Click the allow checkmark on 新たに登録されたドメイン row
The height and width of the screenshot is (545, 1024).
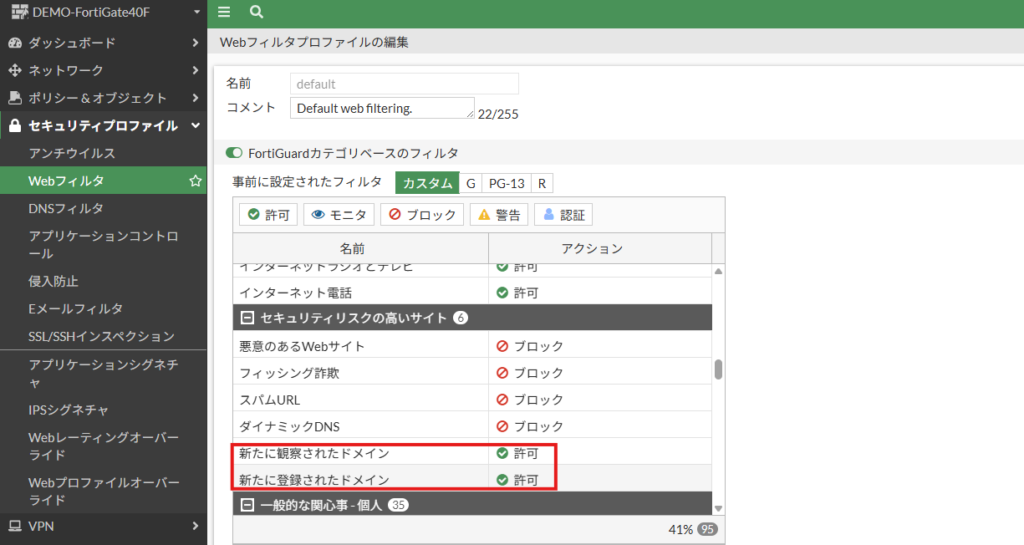(x=502, y=480)
